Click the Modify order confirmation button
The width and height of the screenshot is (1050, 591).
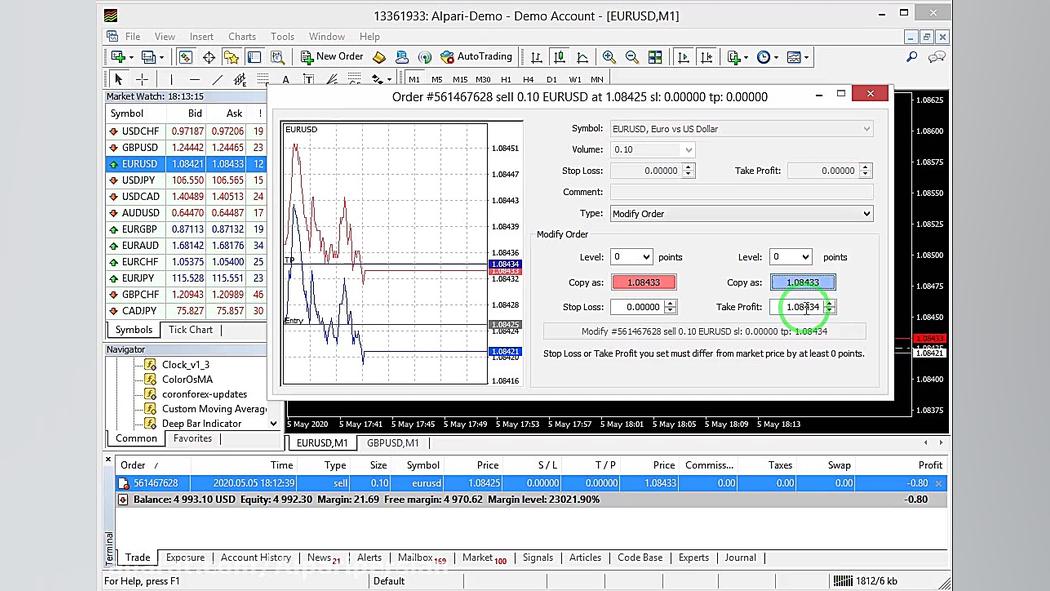point(704,331)
